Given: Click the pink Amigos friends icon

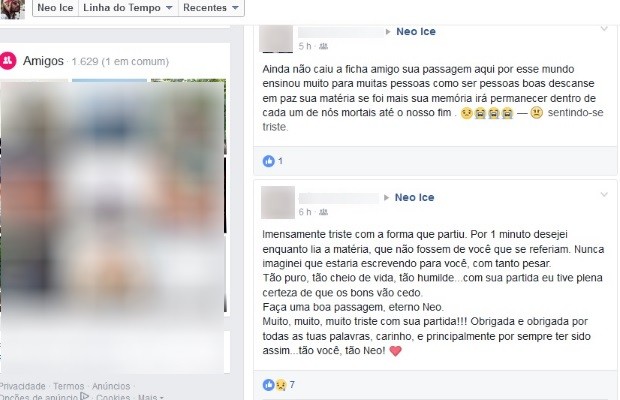Looking at the screenshot, I should [x=8, y=60].
